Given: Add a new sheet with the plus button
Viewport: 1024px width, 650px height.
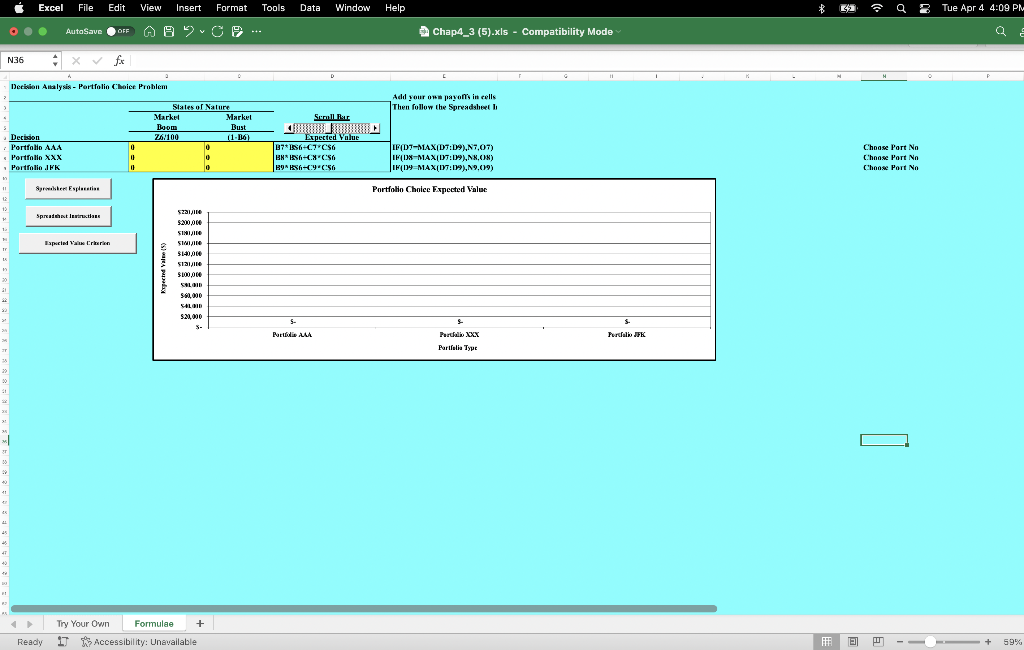Looking at the screenshot, I should click(x=200, y=624).
